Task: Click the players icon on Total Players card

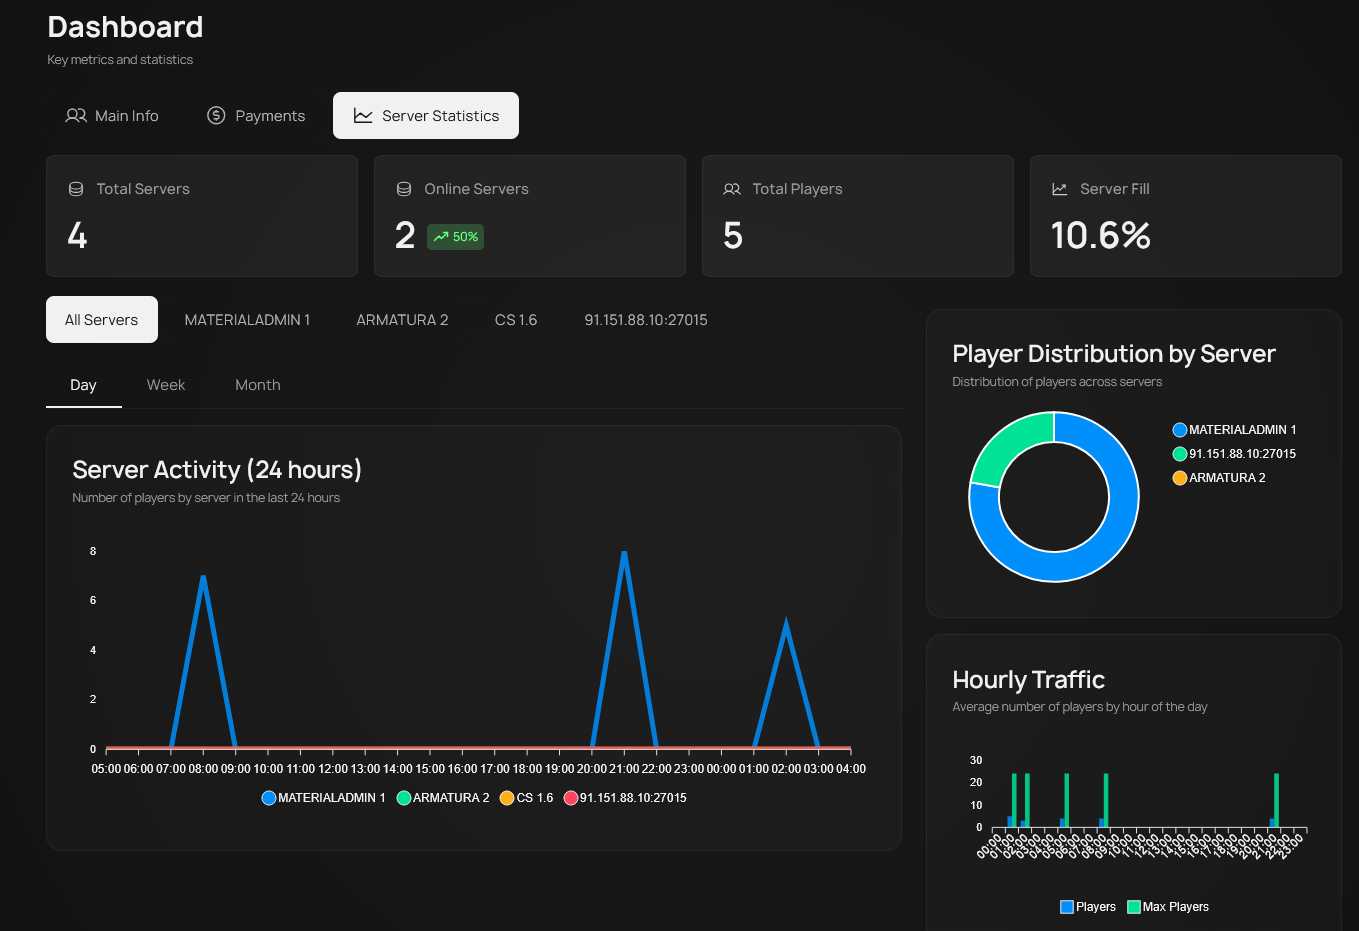Action: click(x=731, y=188)
